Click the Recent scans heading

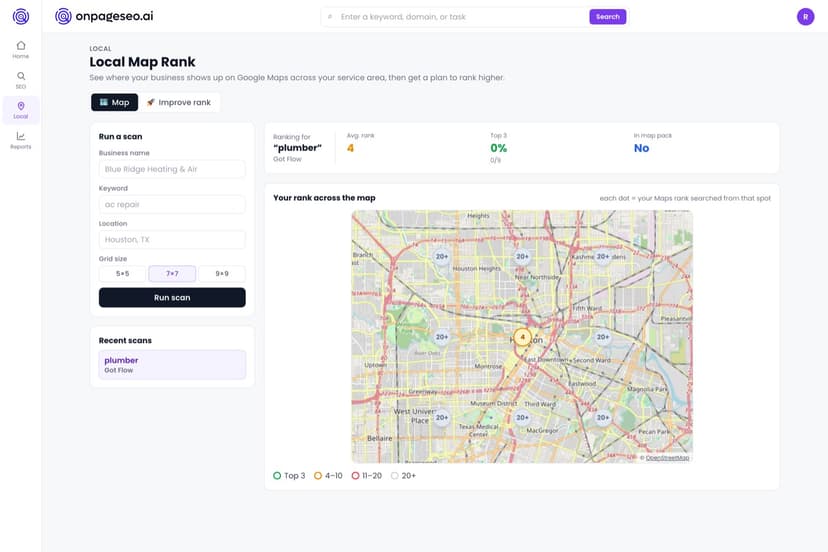(x=125, y=341)
